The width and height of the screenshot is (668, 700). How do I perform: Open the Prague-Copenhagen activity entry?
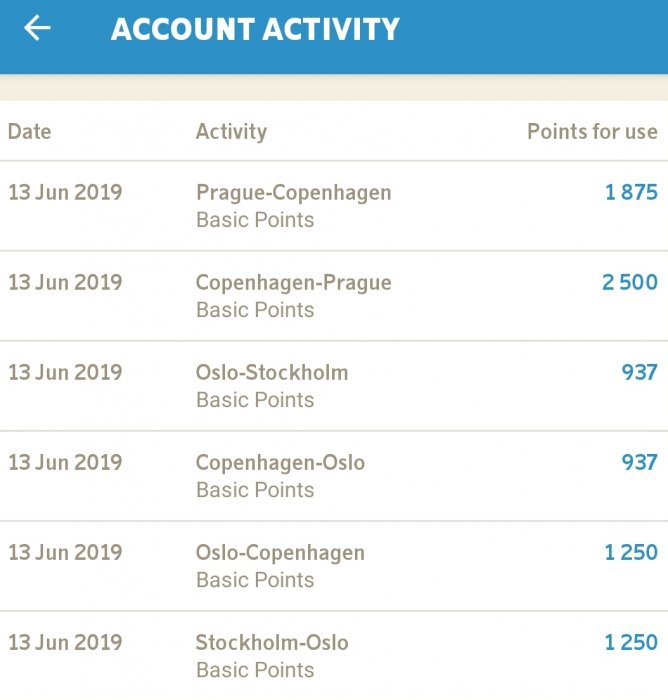(293, 192)
